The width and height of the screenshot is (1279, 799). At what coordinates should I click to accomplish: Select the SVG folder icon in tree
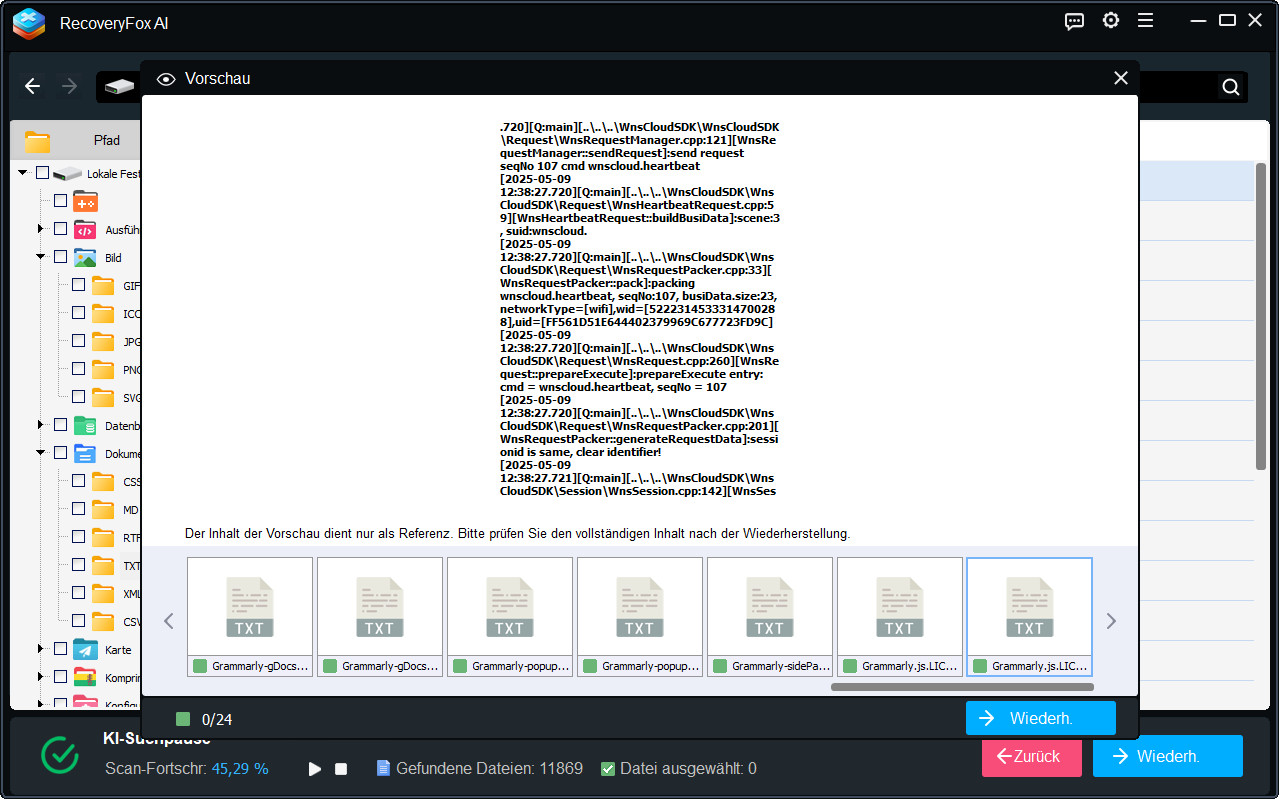103,397
